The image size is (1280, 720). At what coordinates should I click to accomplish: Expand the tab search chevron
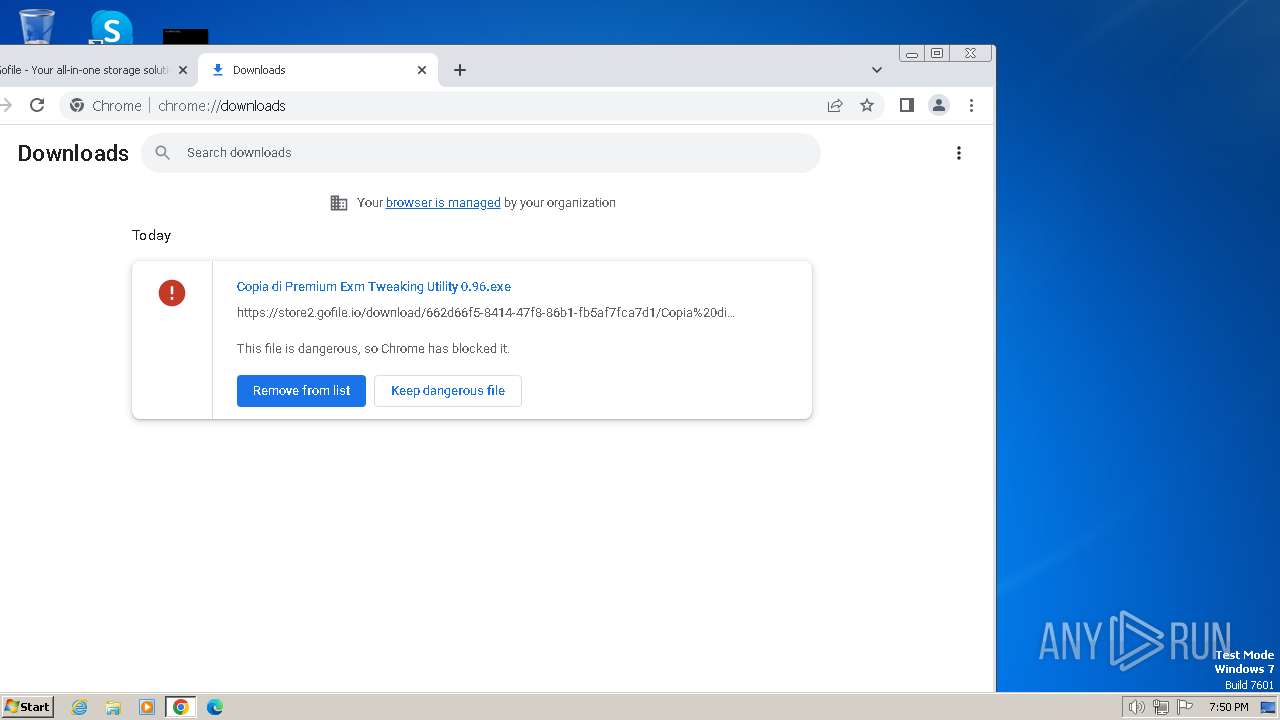(877, 70)
